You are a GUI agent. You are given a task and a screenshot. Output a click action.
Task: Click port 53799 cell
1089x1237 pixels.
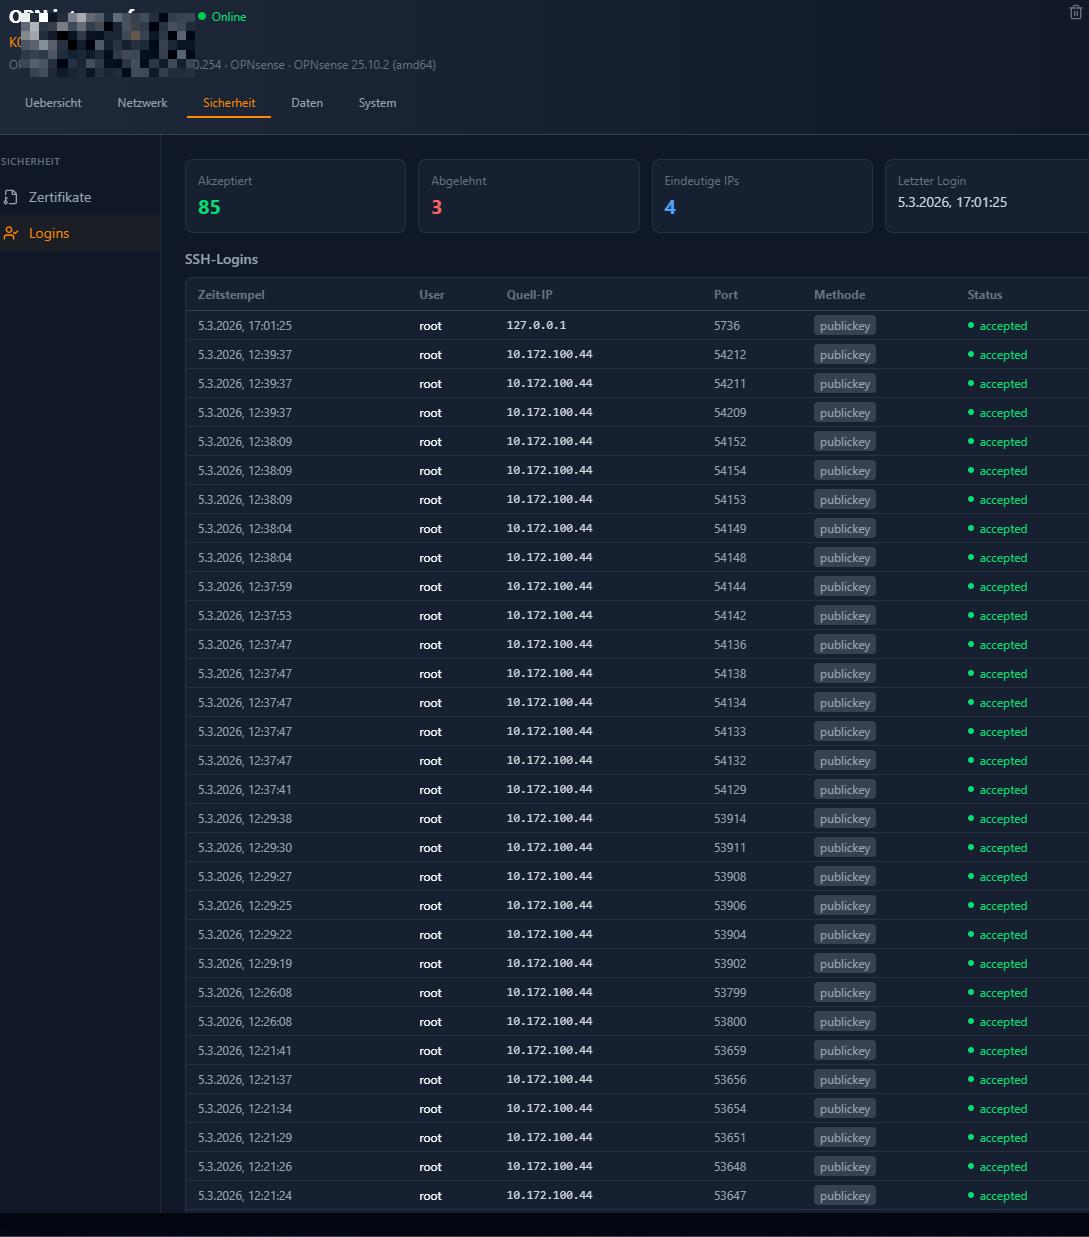(730, 993)
